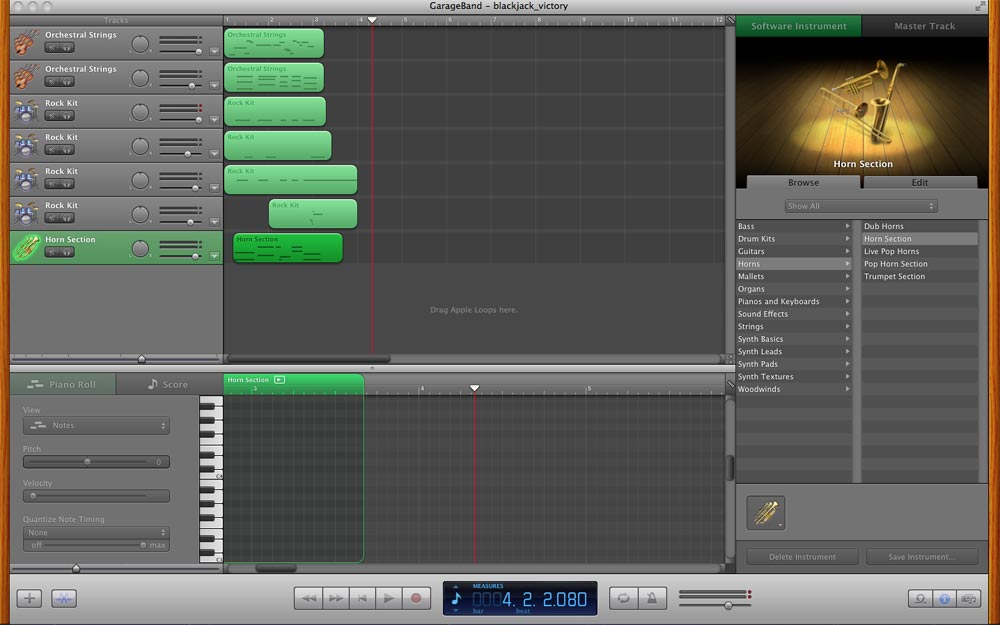Toggle the Metronome button
Screen dimensions: 1000x625
[x=651, y=598]
